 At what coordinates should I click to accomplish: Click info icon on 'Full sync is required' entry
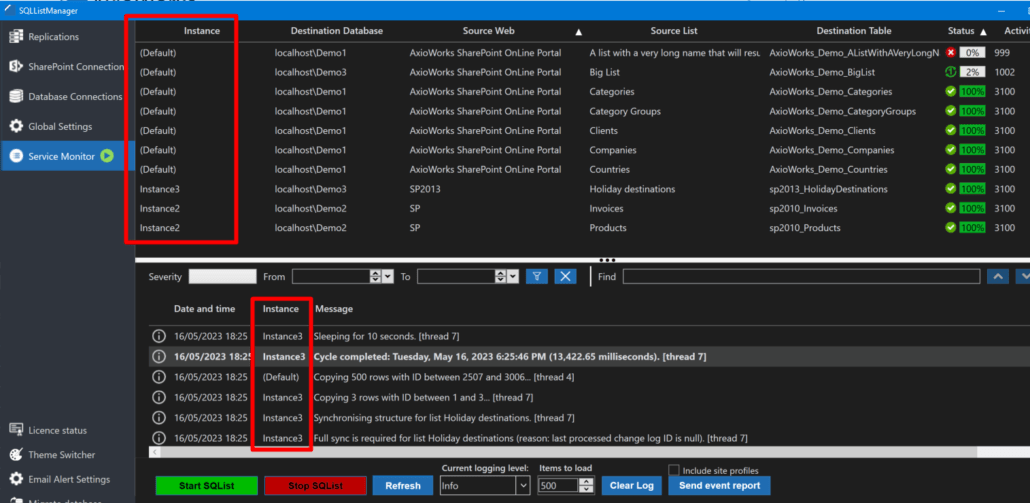[158, 438]
